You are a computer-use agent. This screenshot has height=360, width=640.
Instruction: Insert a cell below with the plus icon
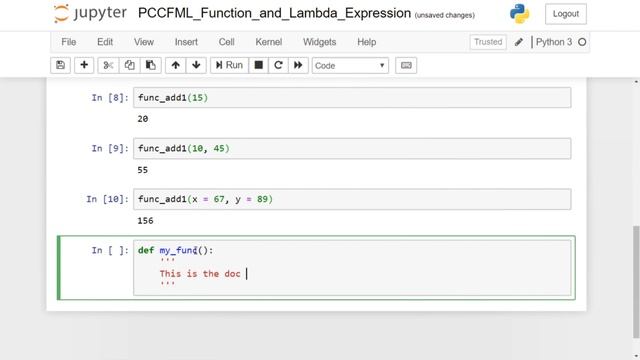[x=84, y=65]
